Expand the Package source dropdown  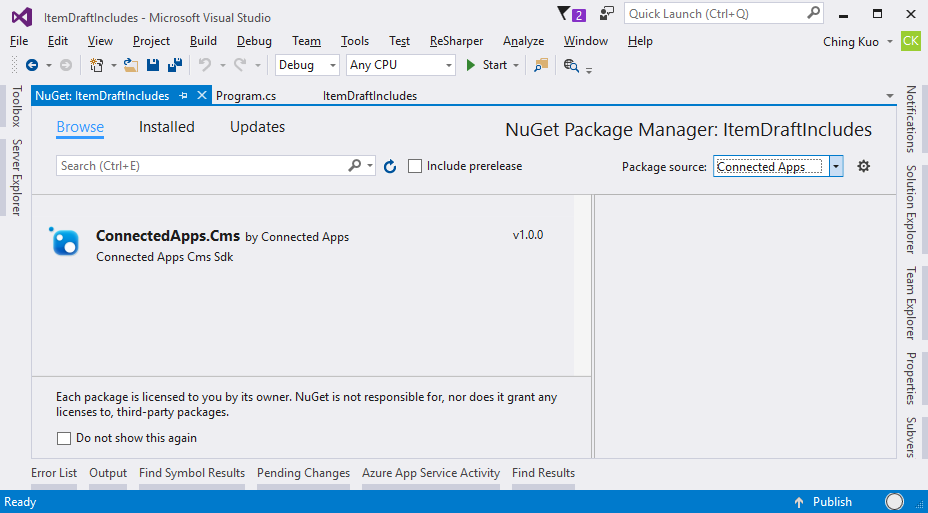click(x=836, y=167)
